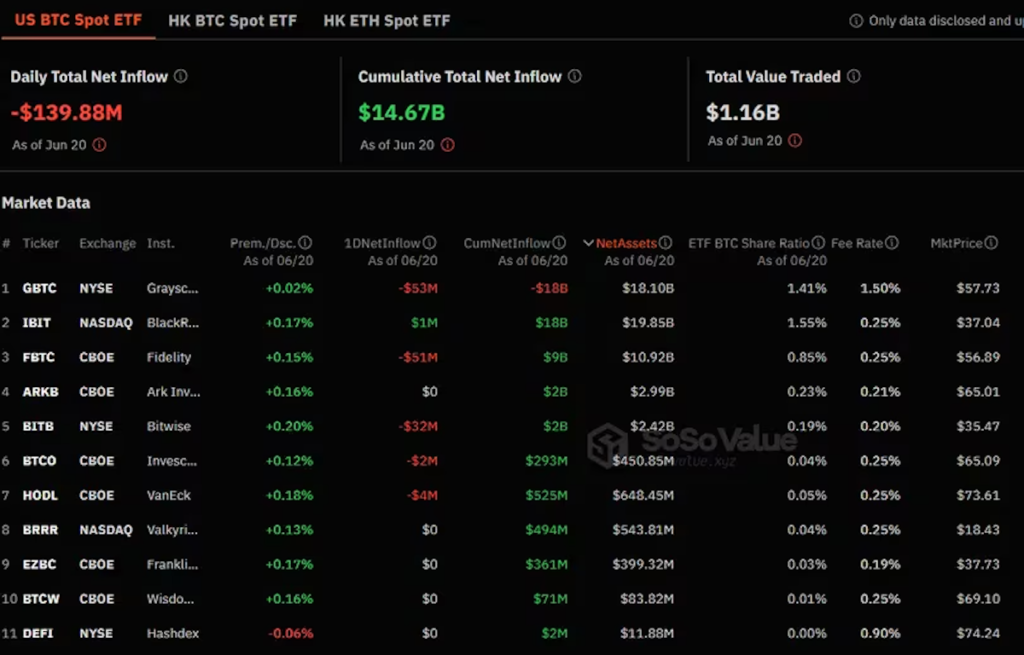Click HODL cumulative inflow $525M
Image resolution: width=1024 pixels, height=655 pixels.
tap(547, 496)
